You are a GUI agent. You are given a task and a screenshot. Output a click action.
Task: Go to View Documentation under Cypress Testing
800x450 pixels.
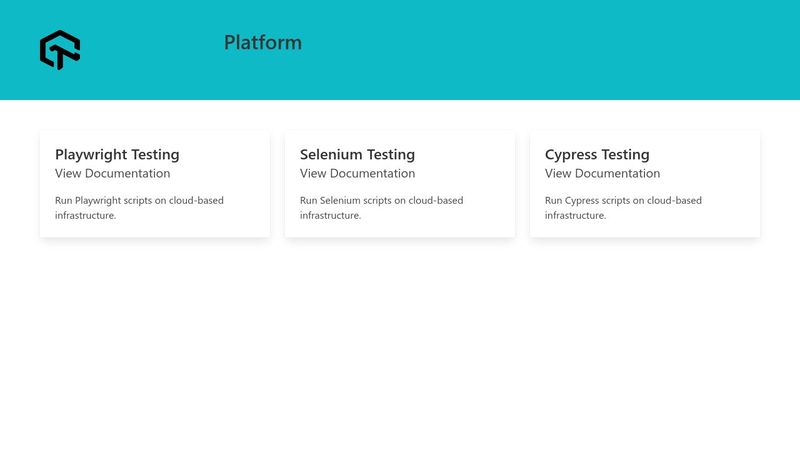click(602, 174)
